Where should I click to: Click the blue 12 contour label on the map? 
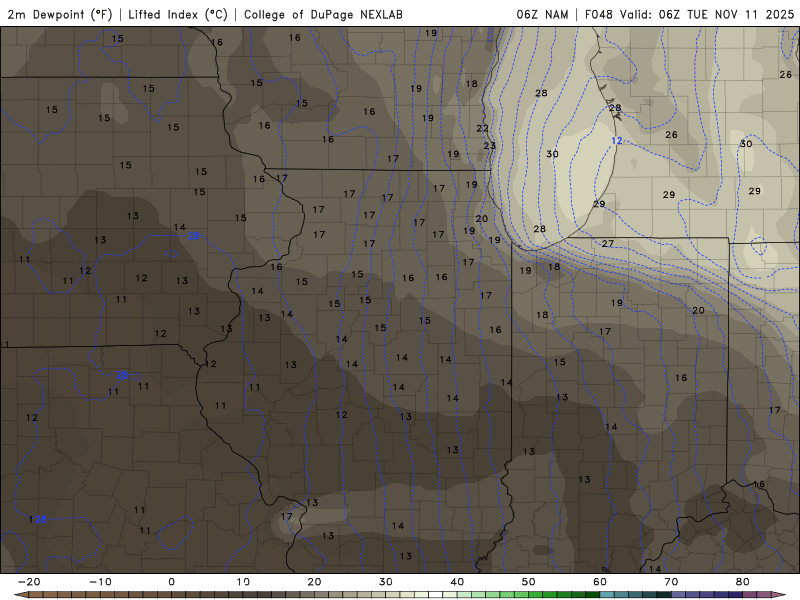click(x=617, y=141)
